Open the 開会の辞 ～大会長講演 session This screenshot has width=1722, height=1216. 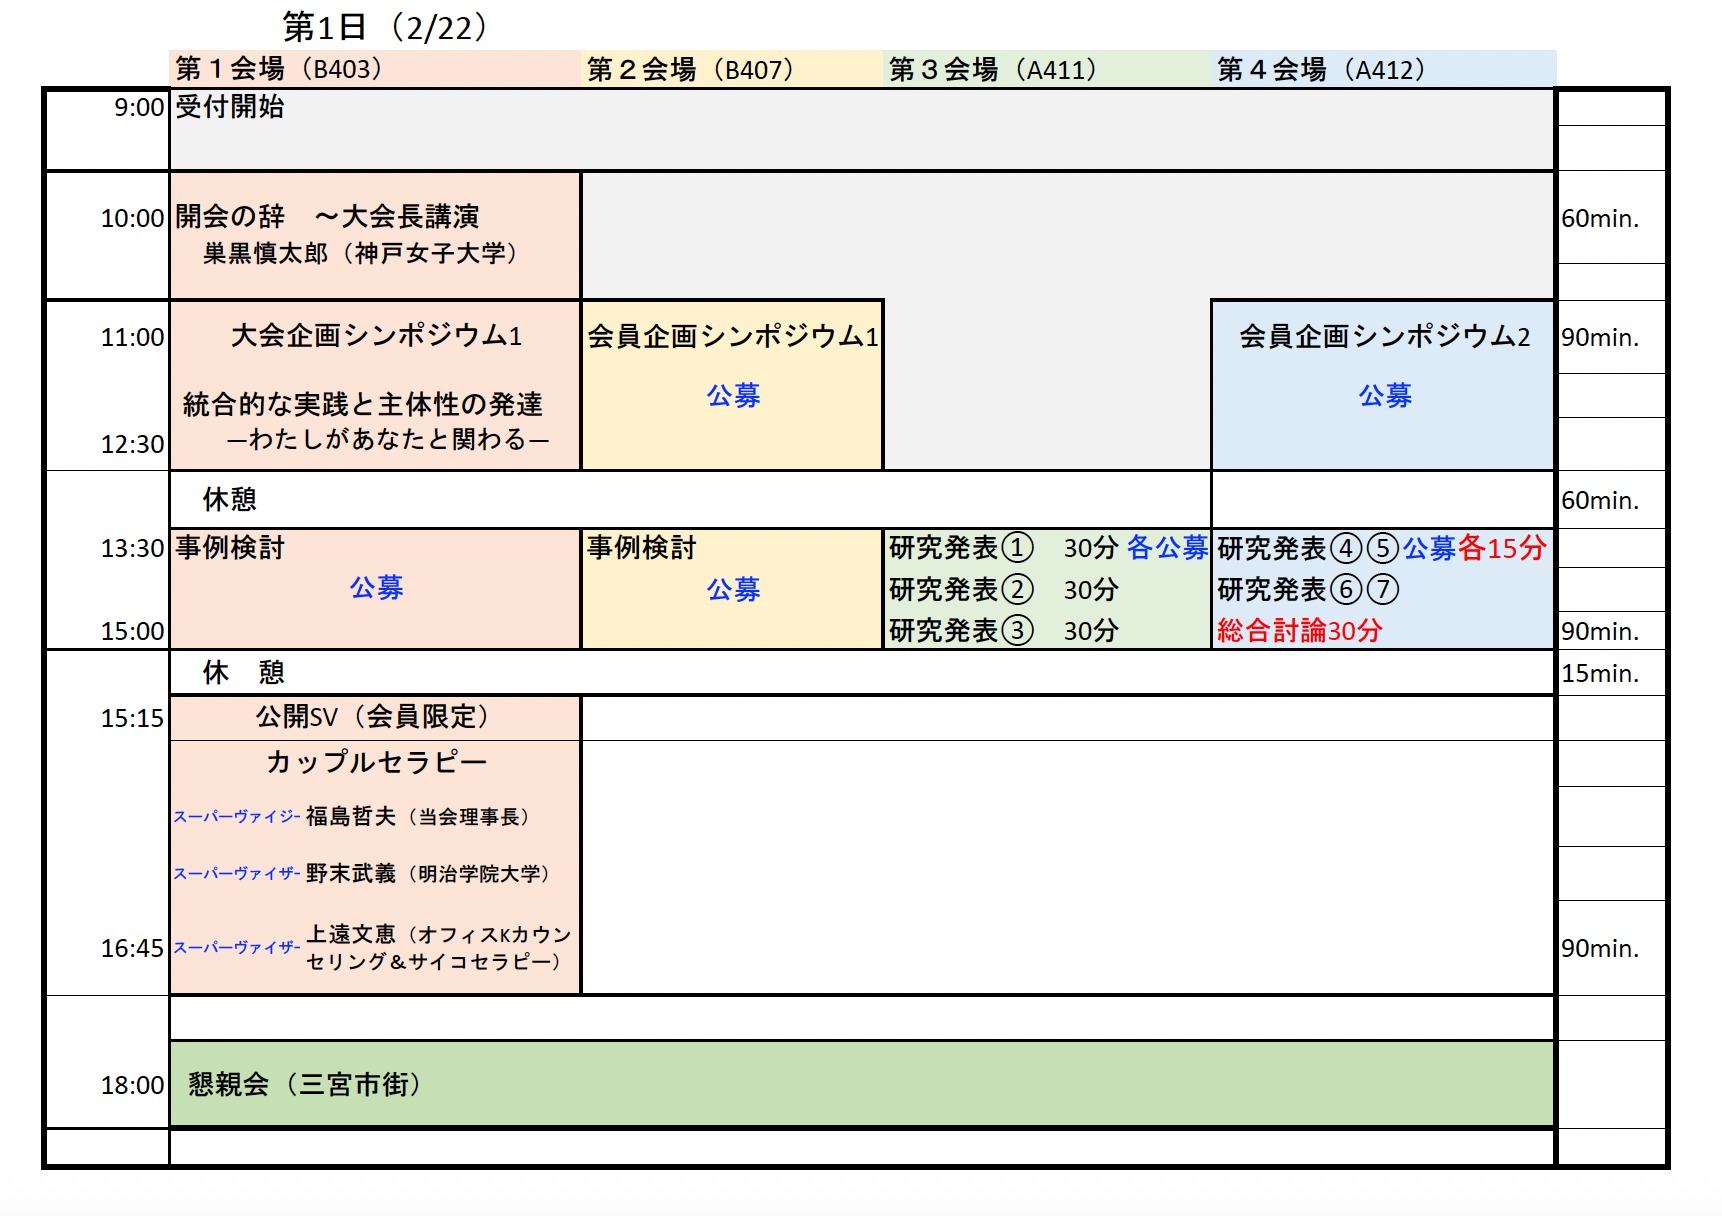pos(327,217)
